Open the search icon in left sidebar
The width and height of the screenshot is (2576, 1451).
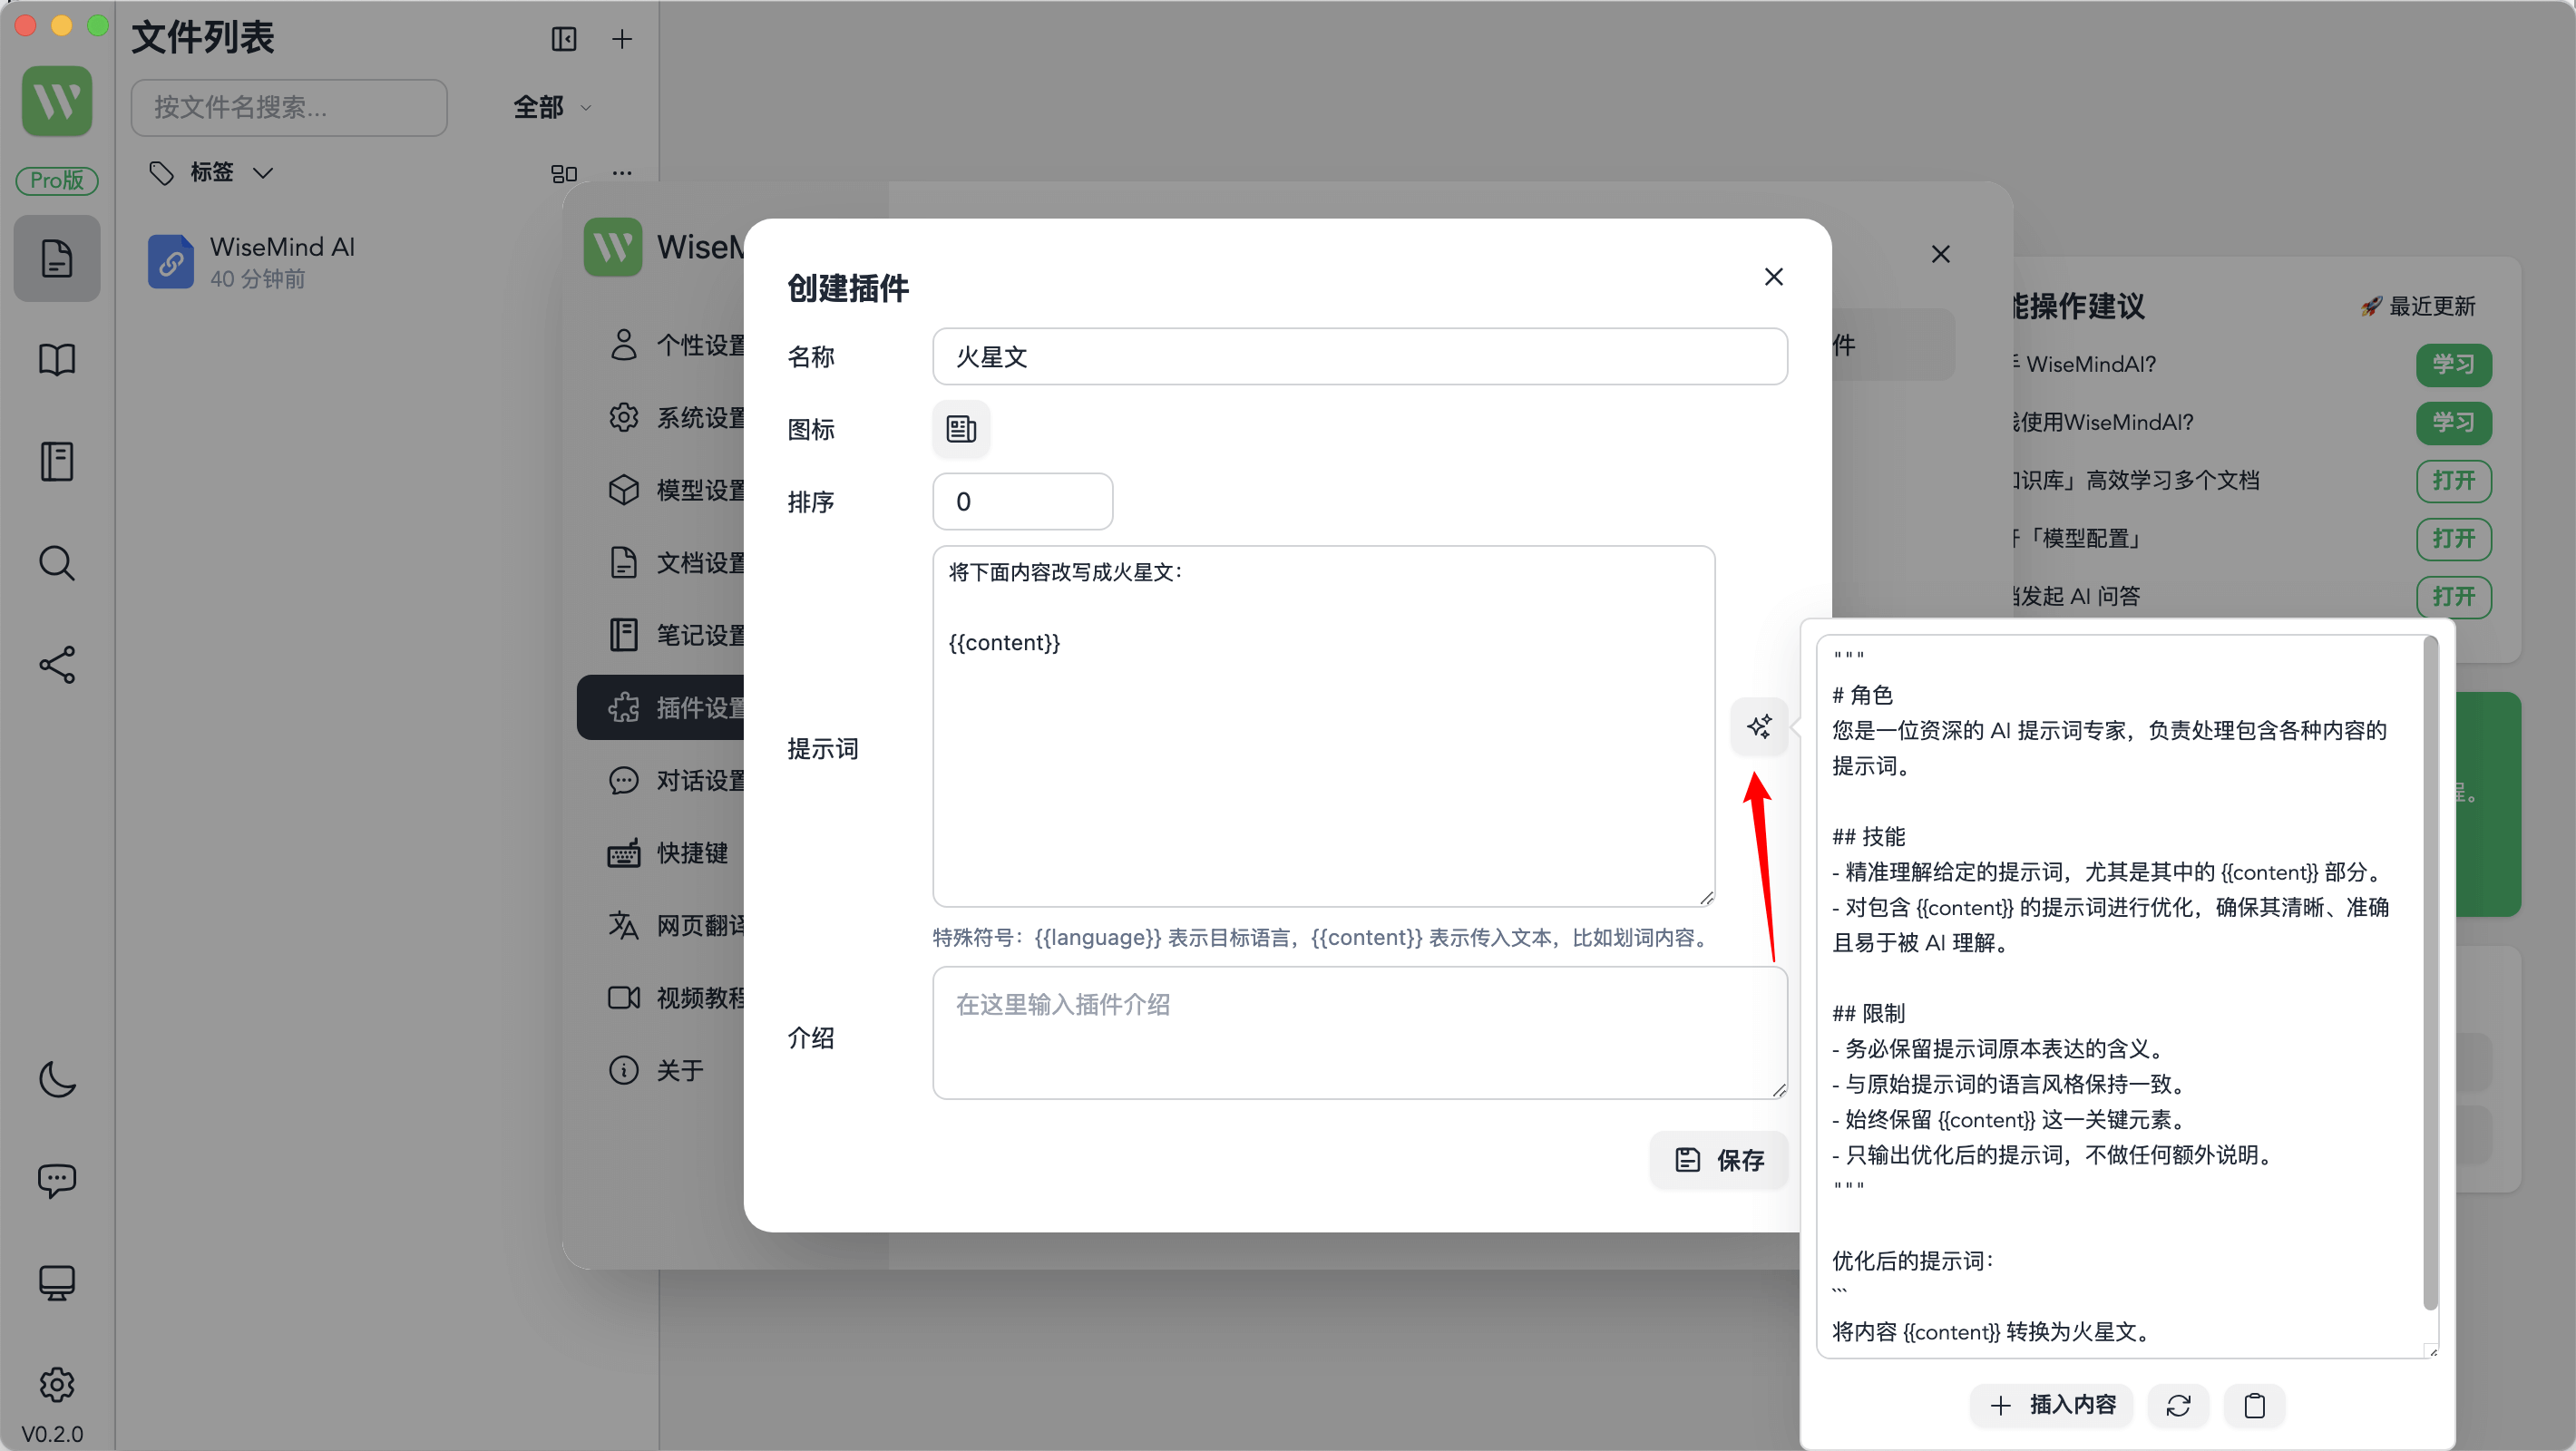coord(57,564)
